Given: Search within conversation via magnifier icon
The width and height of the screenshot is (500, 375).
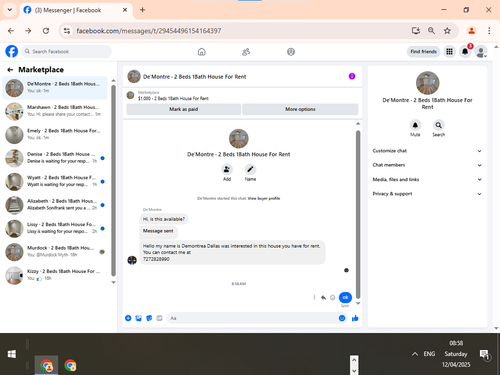Looking at the screenshot, I should pyautogui.click(x=438, y=125).
